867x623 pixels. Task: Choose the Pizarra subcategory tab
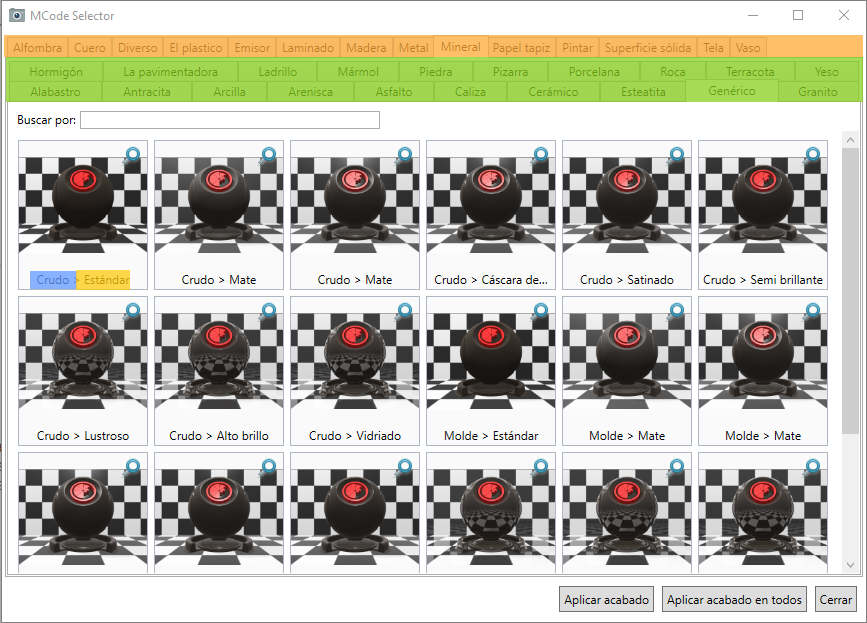[x=510, y=72]
